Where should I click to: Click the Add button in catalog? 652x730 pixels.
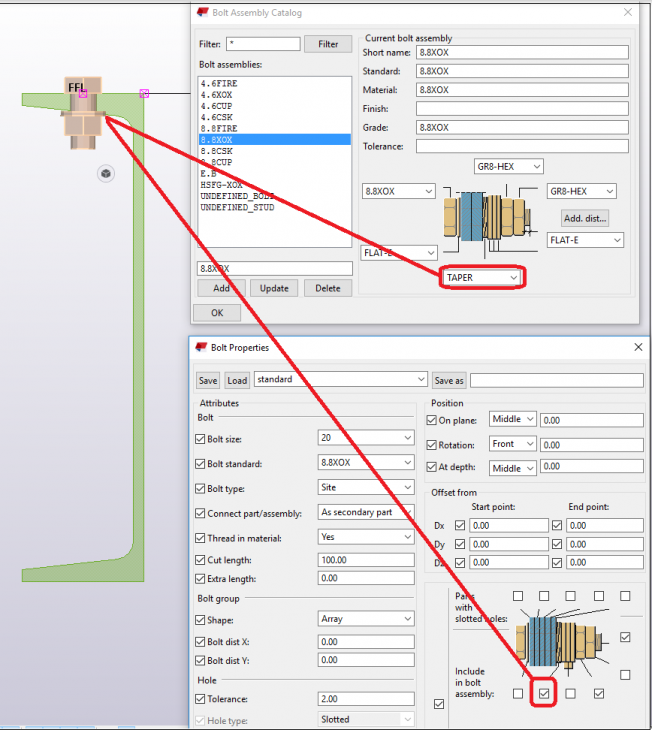pos(221,288)
